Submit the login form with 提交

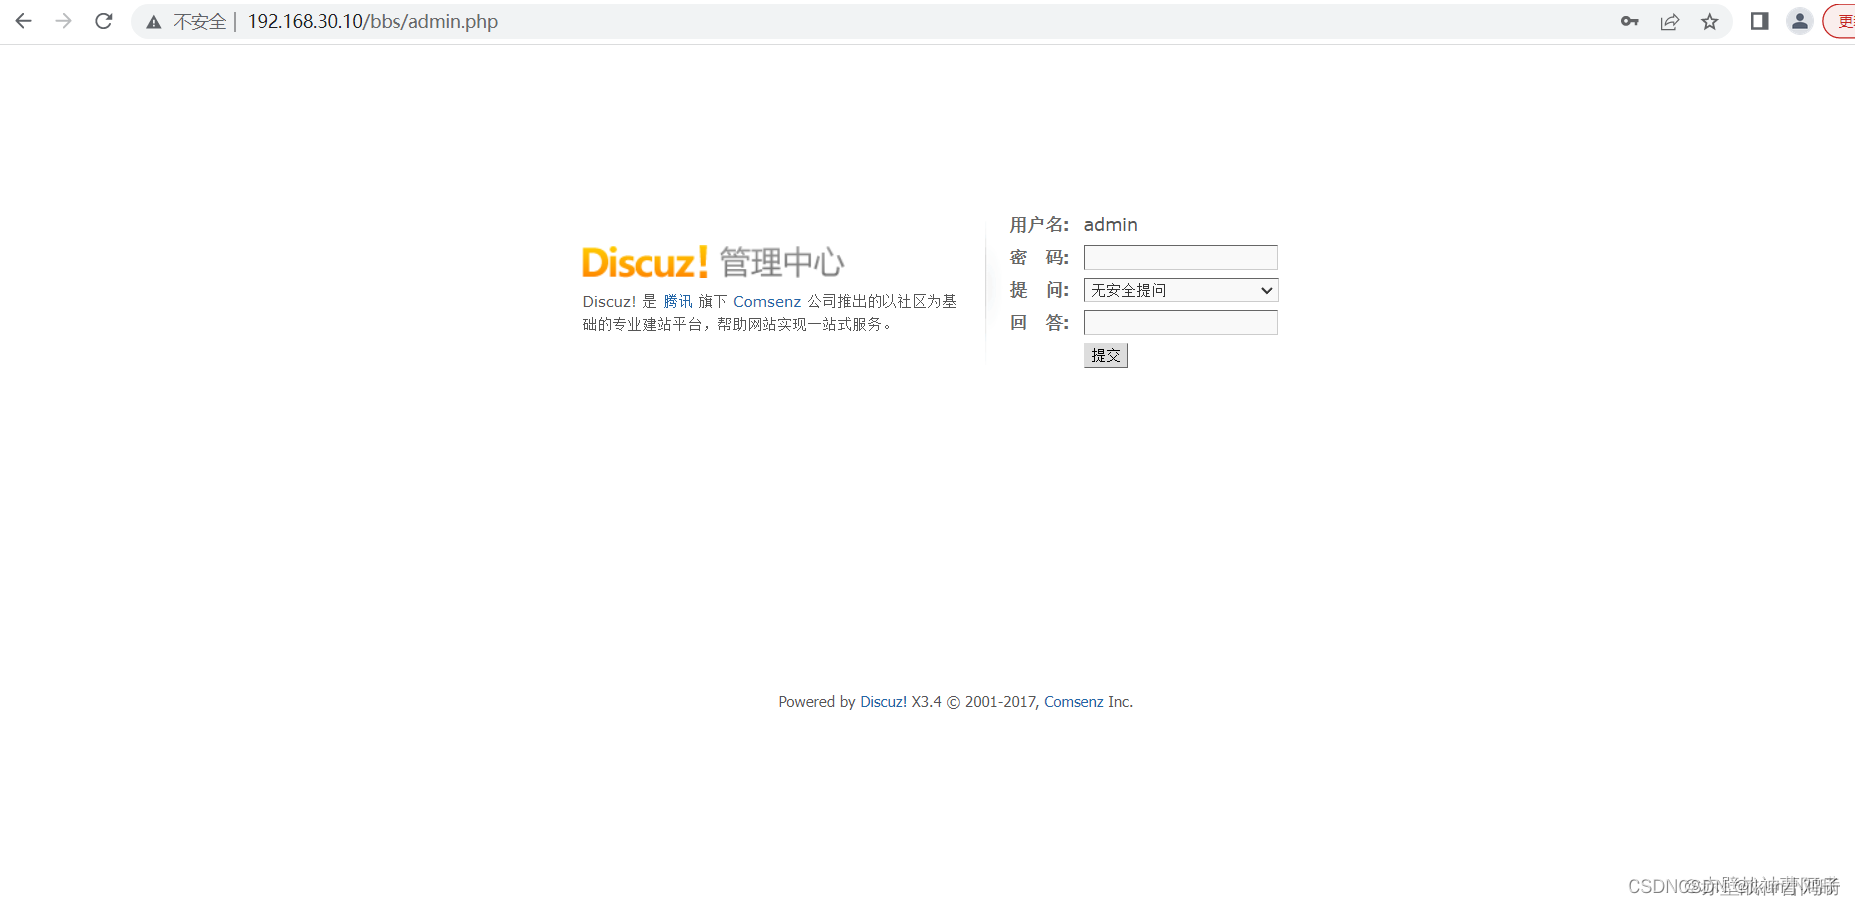[1106, 355]
